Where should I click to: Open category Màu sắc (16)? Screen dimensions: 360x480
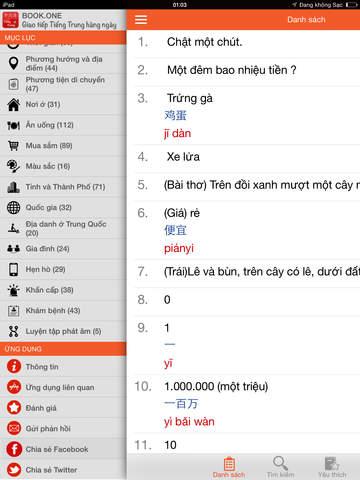tap(63, 166)
